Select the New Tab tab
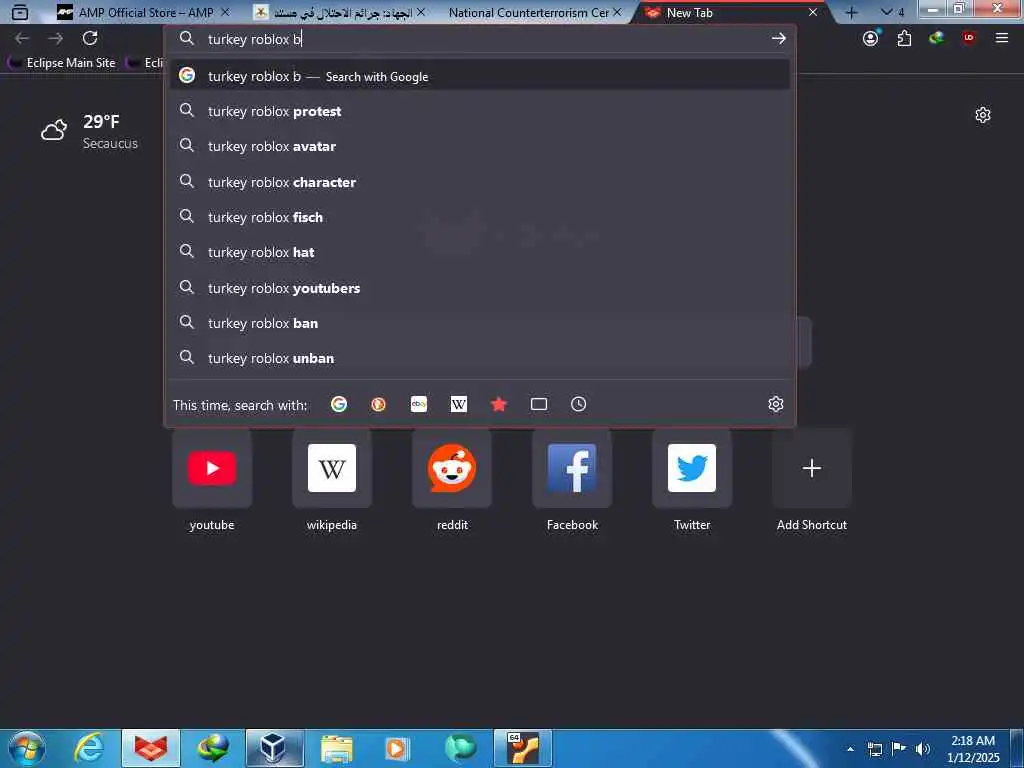 725,12
